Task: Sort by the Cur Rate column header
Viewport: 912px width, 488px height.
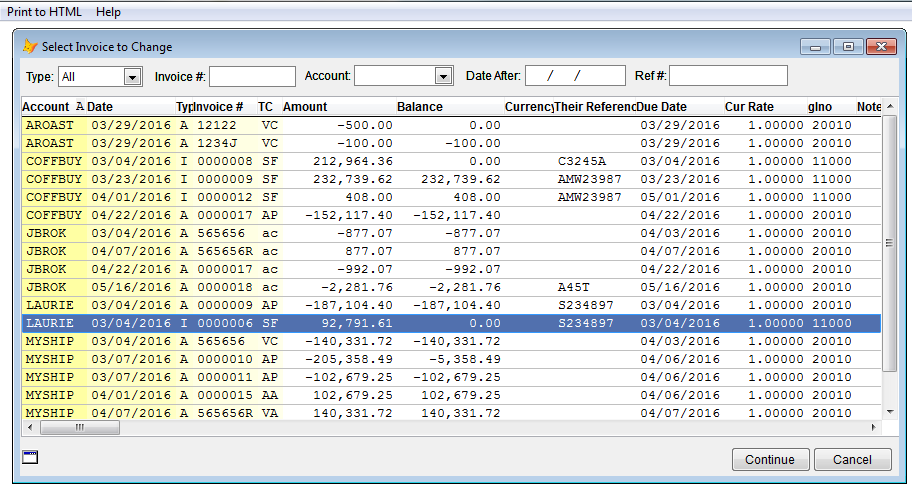Action: click(765, 107)
